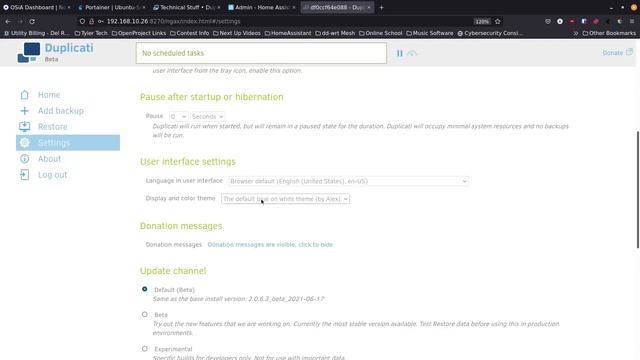Open dd-wrt Mesh bookmark folder
The image size is (640, 360).
(335, 33)
